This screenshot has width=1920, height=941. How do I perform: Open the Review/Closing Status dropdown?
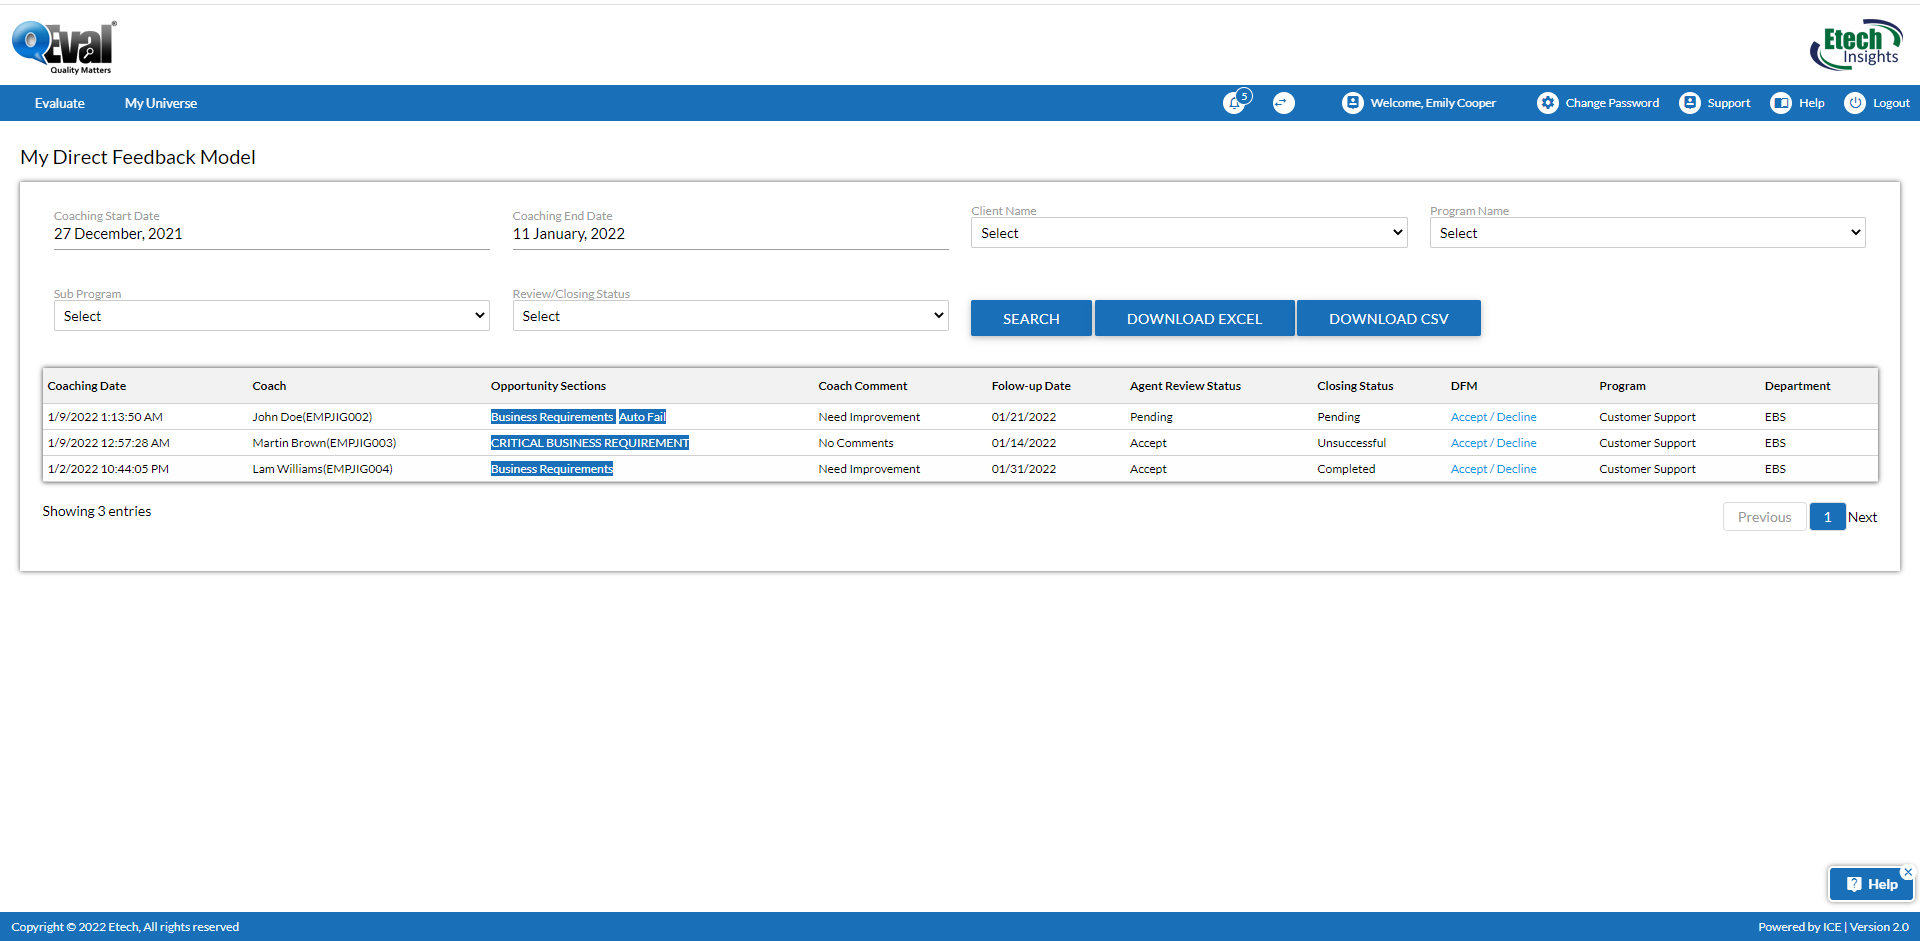point(730,316)
